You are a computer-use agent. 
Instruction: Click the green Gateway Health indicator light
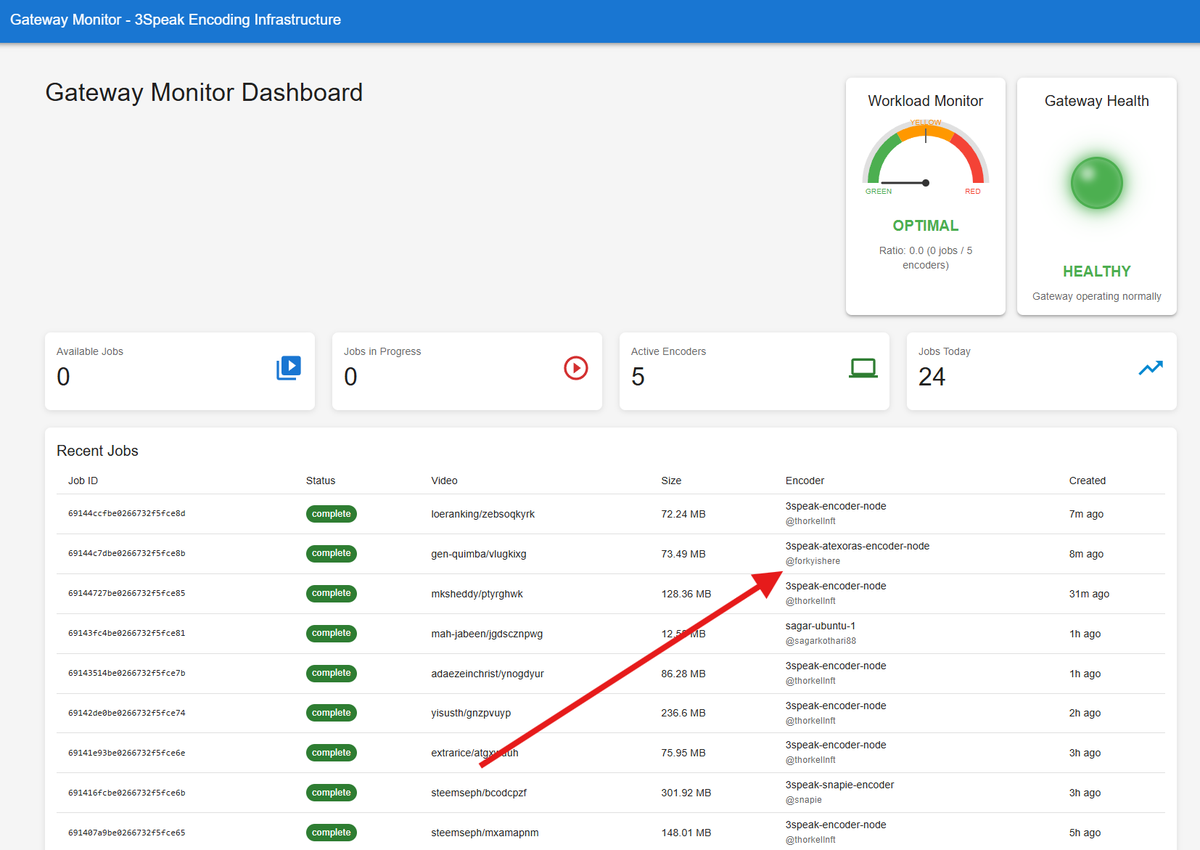tap(1097, 183)
